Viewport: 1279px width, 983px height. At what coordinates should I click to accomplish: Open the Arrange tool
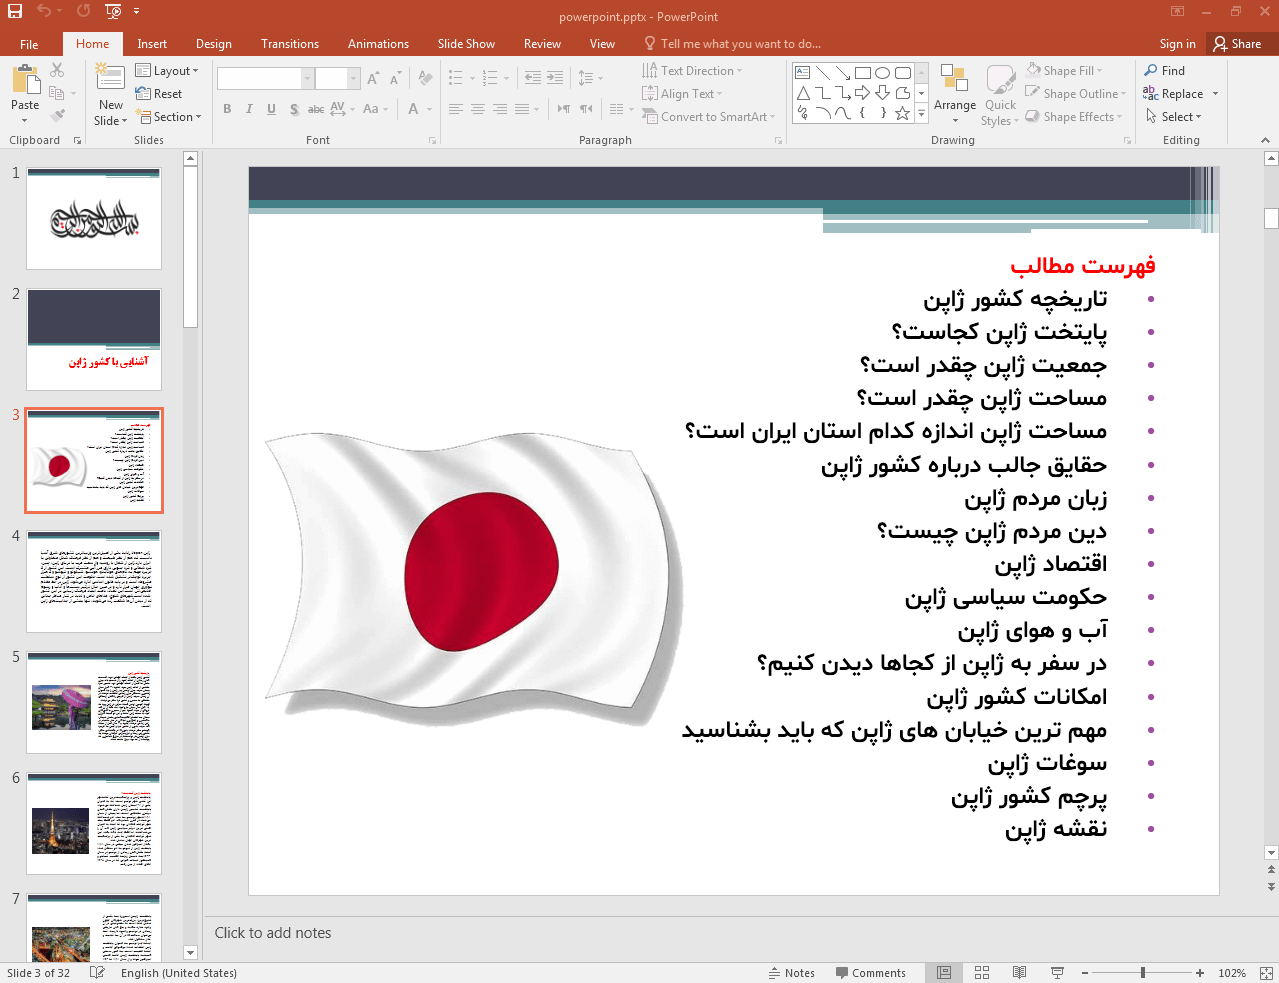point(954,90)
